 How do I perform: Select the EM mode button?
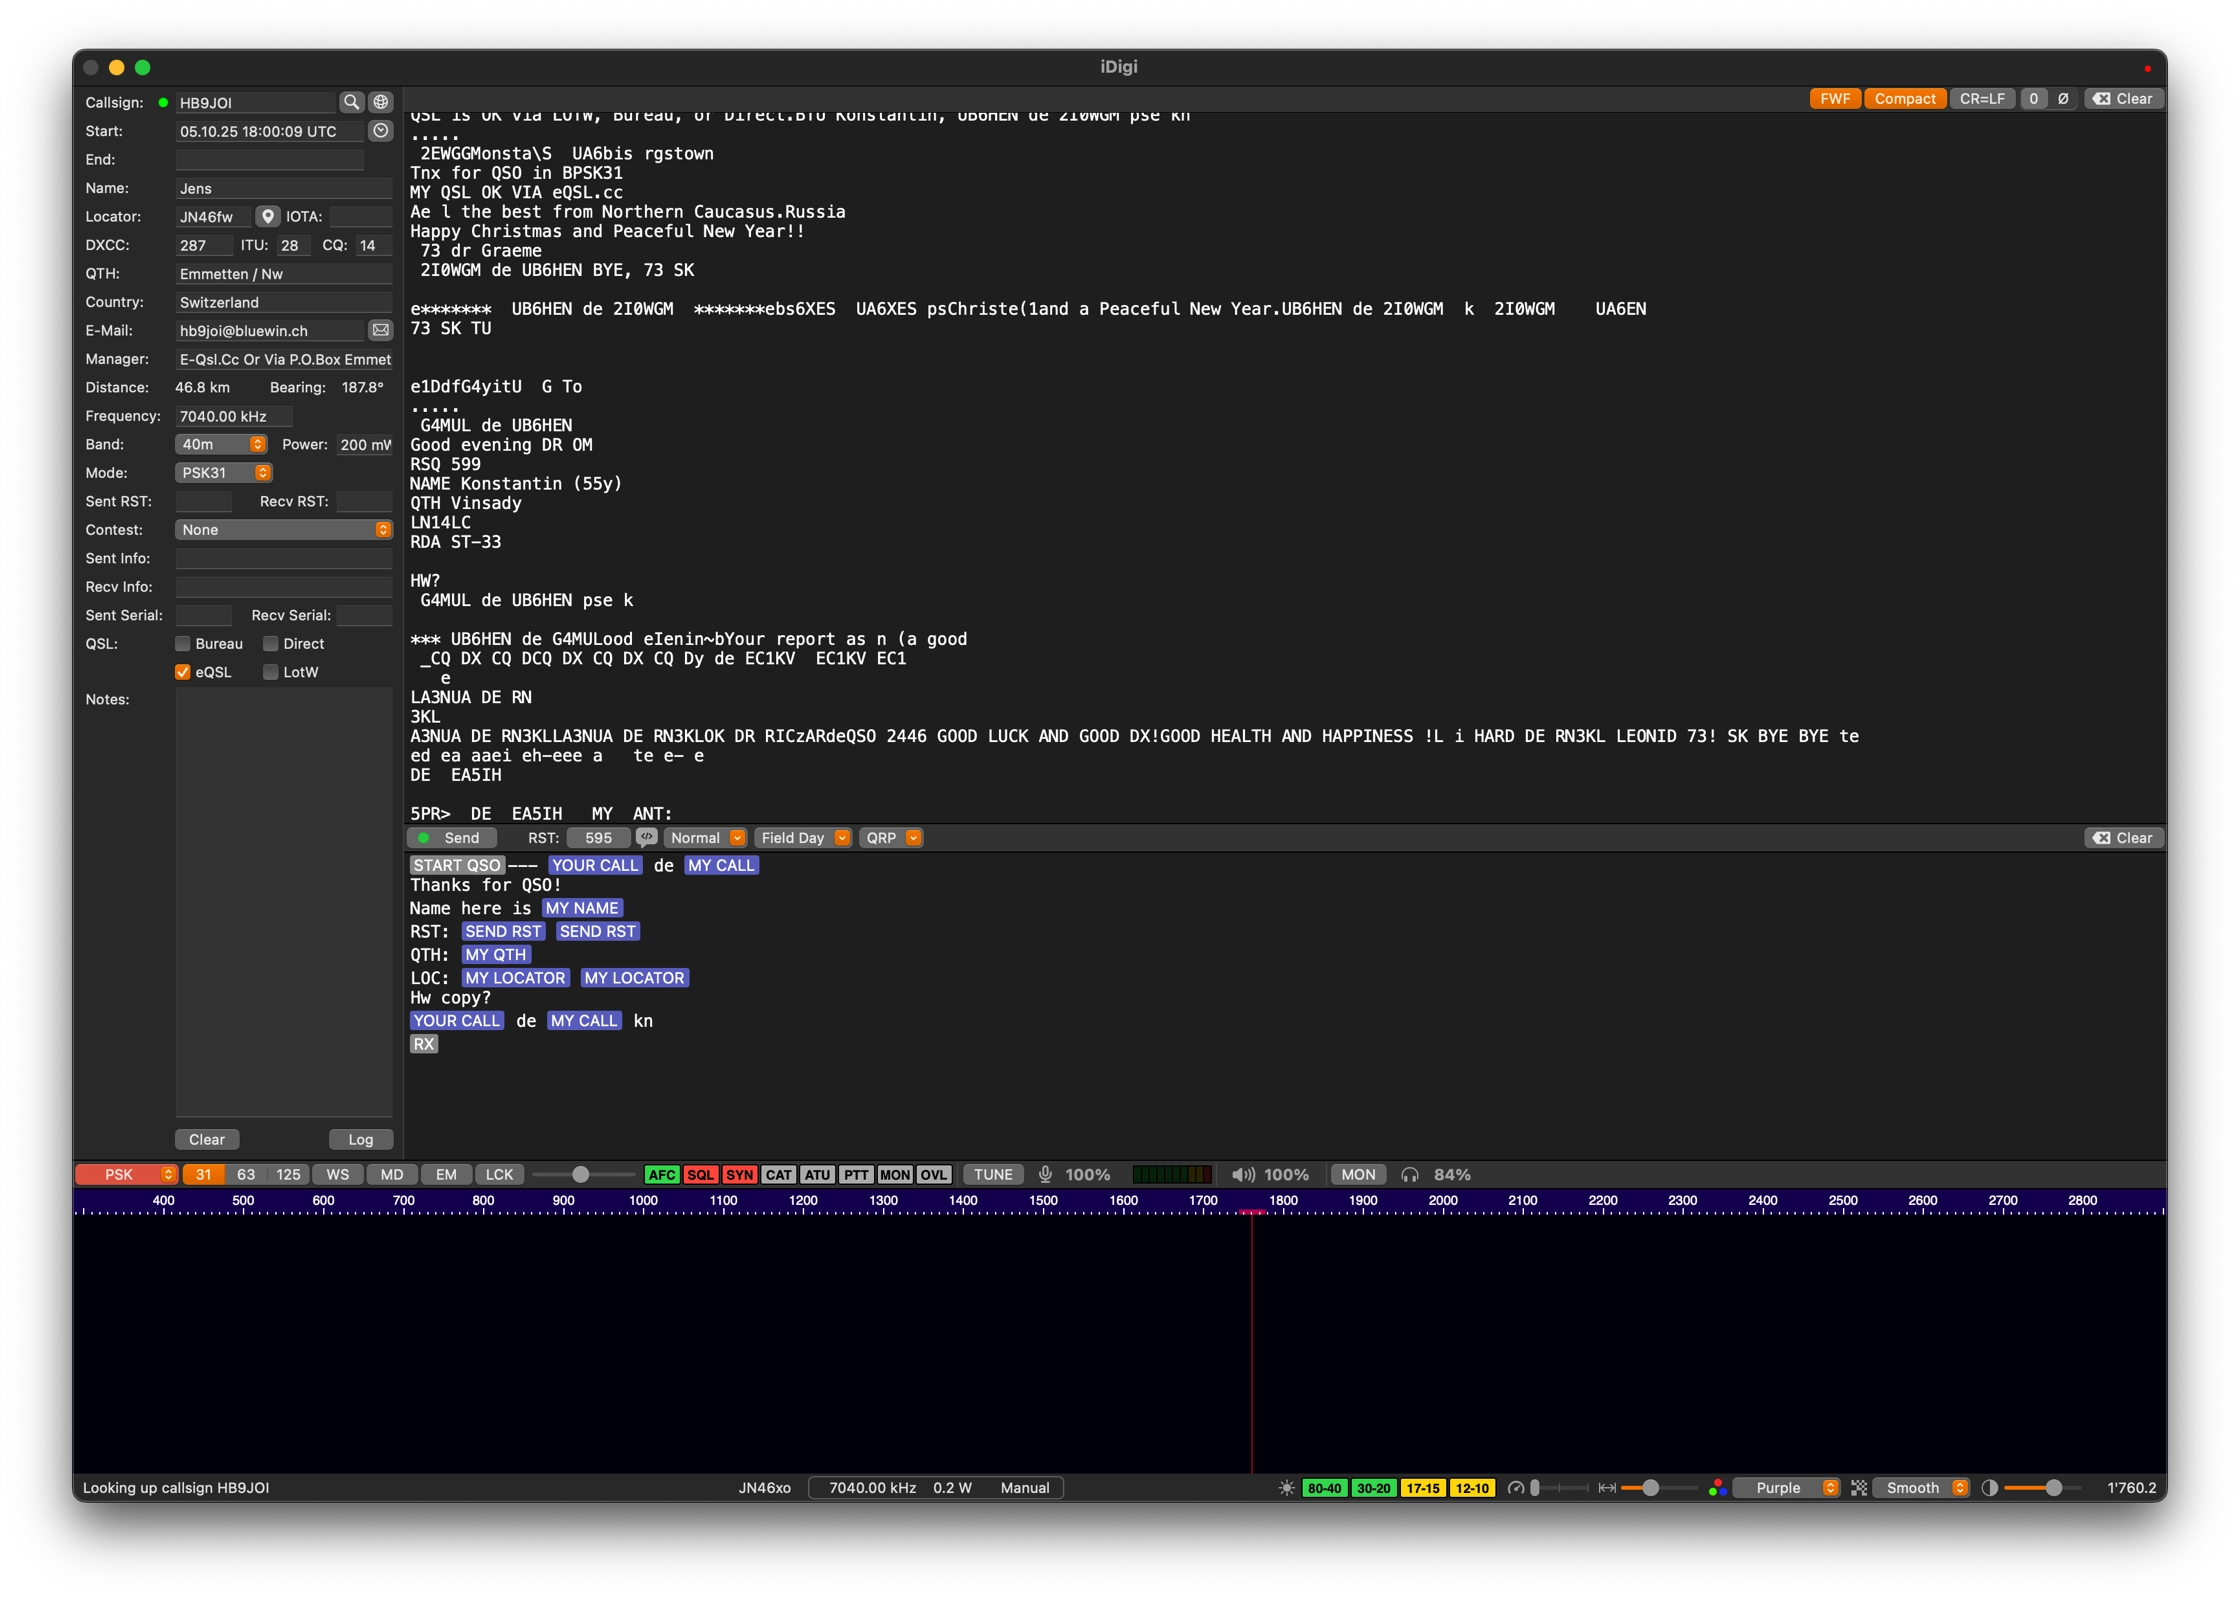point(446,1175)
